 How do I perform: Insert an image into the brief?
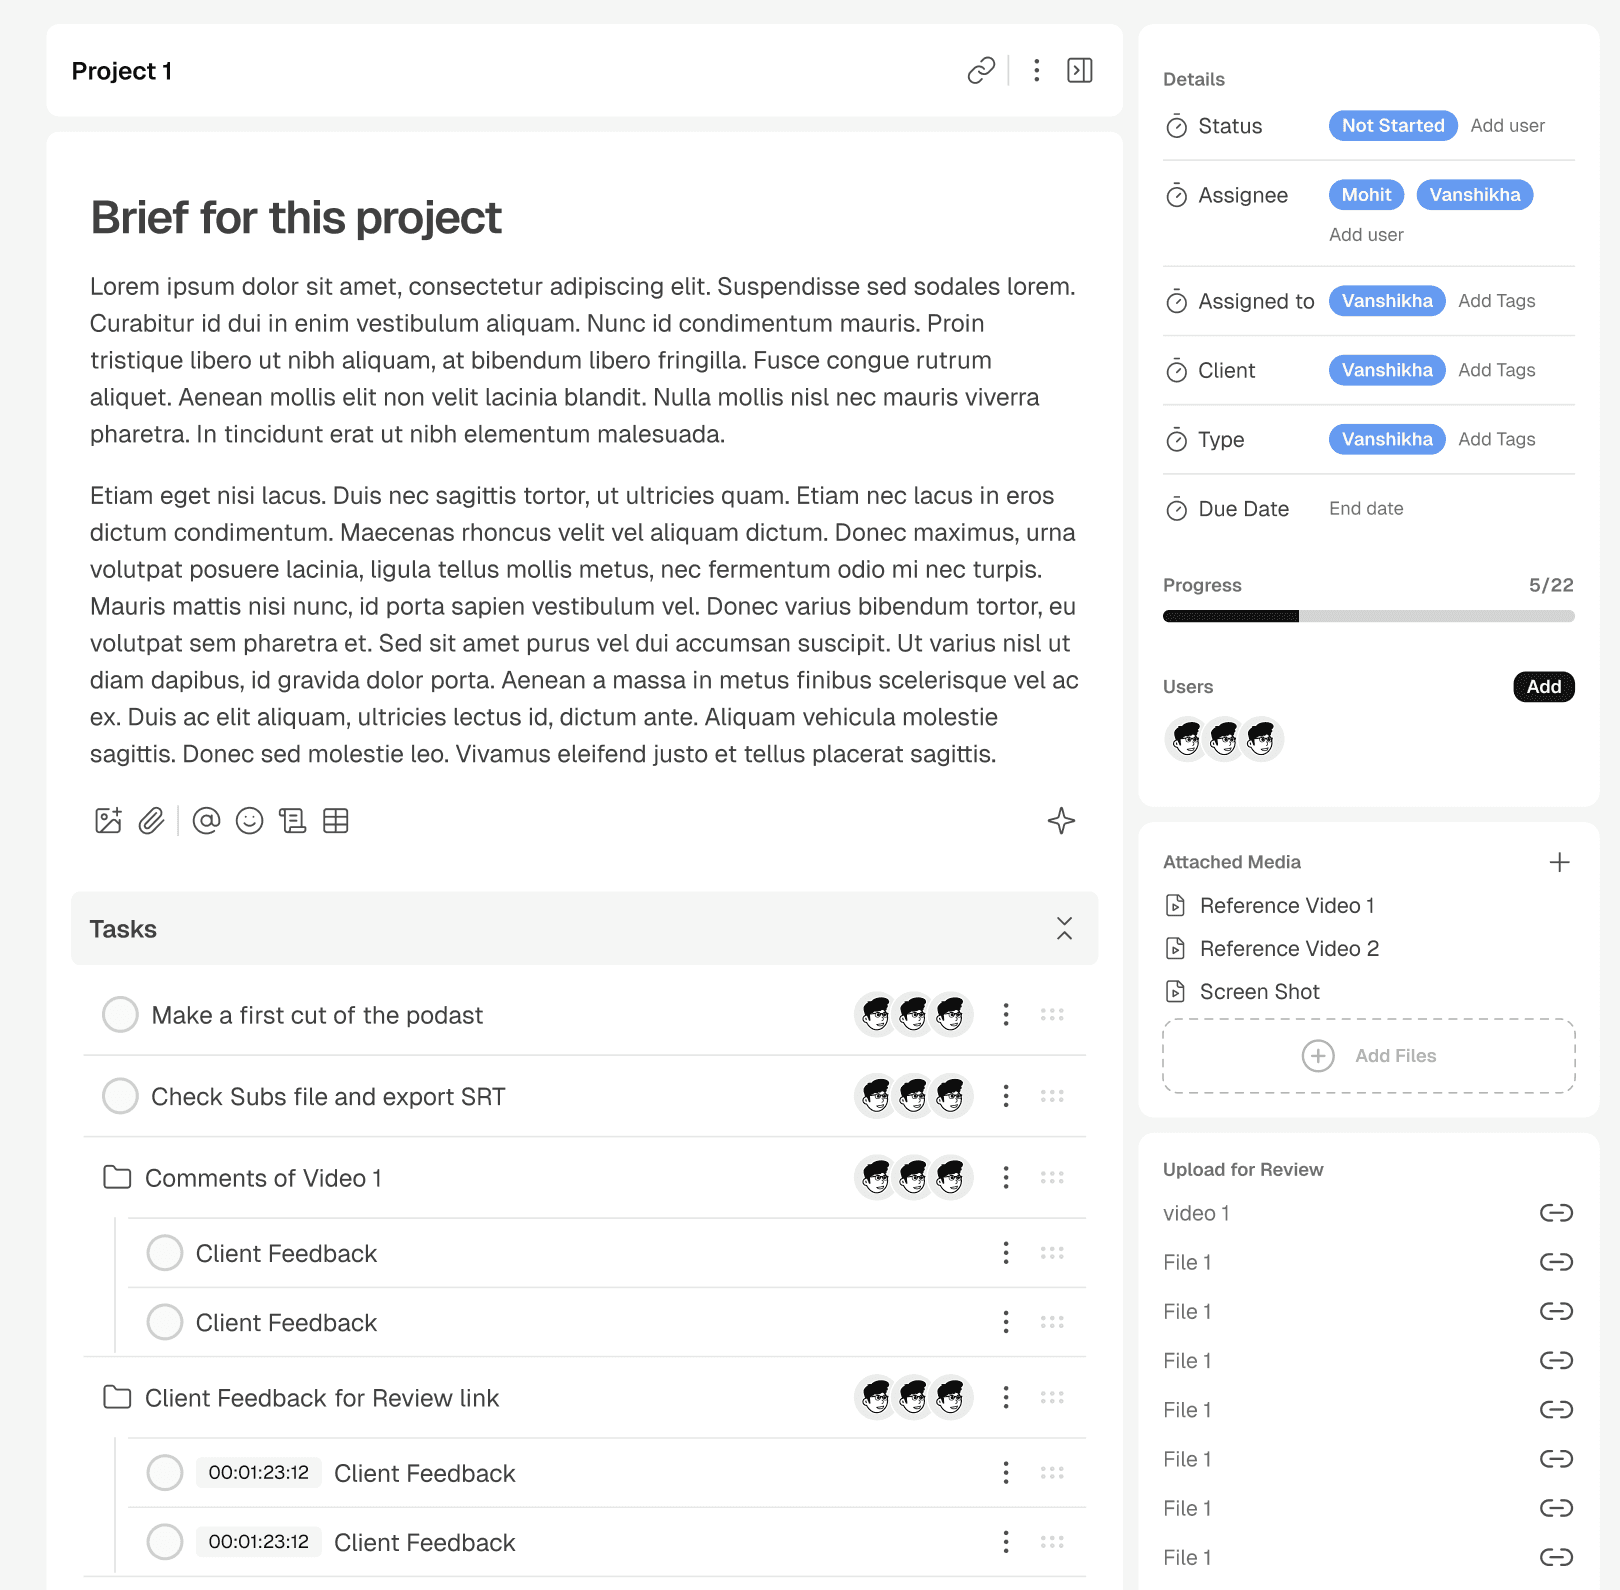[108, 820]
